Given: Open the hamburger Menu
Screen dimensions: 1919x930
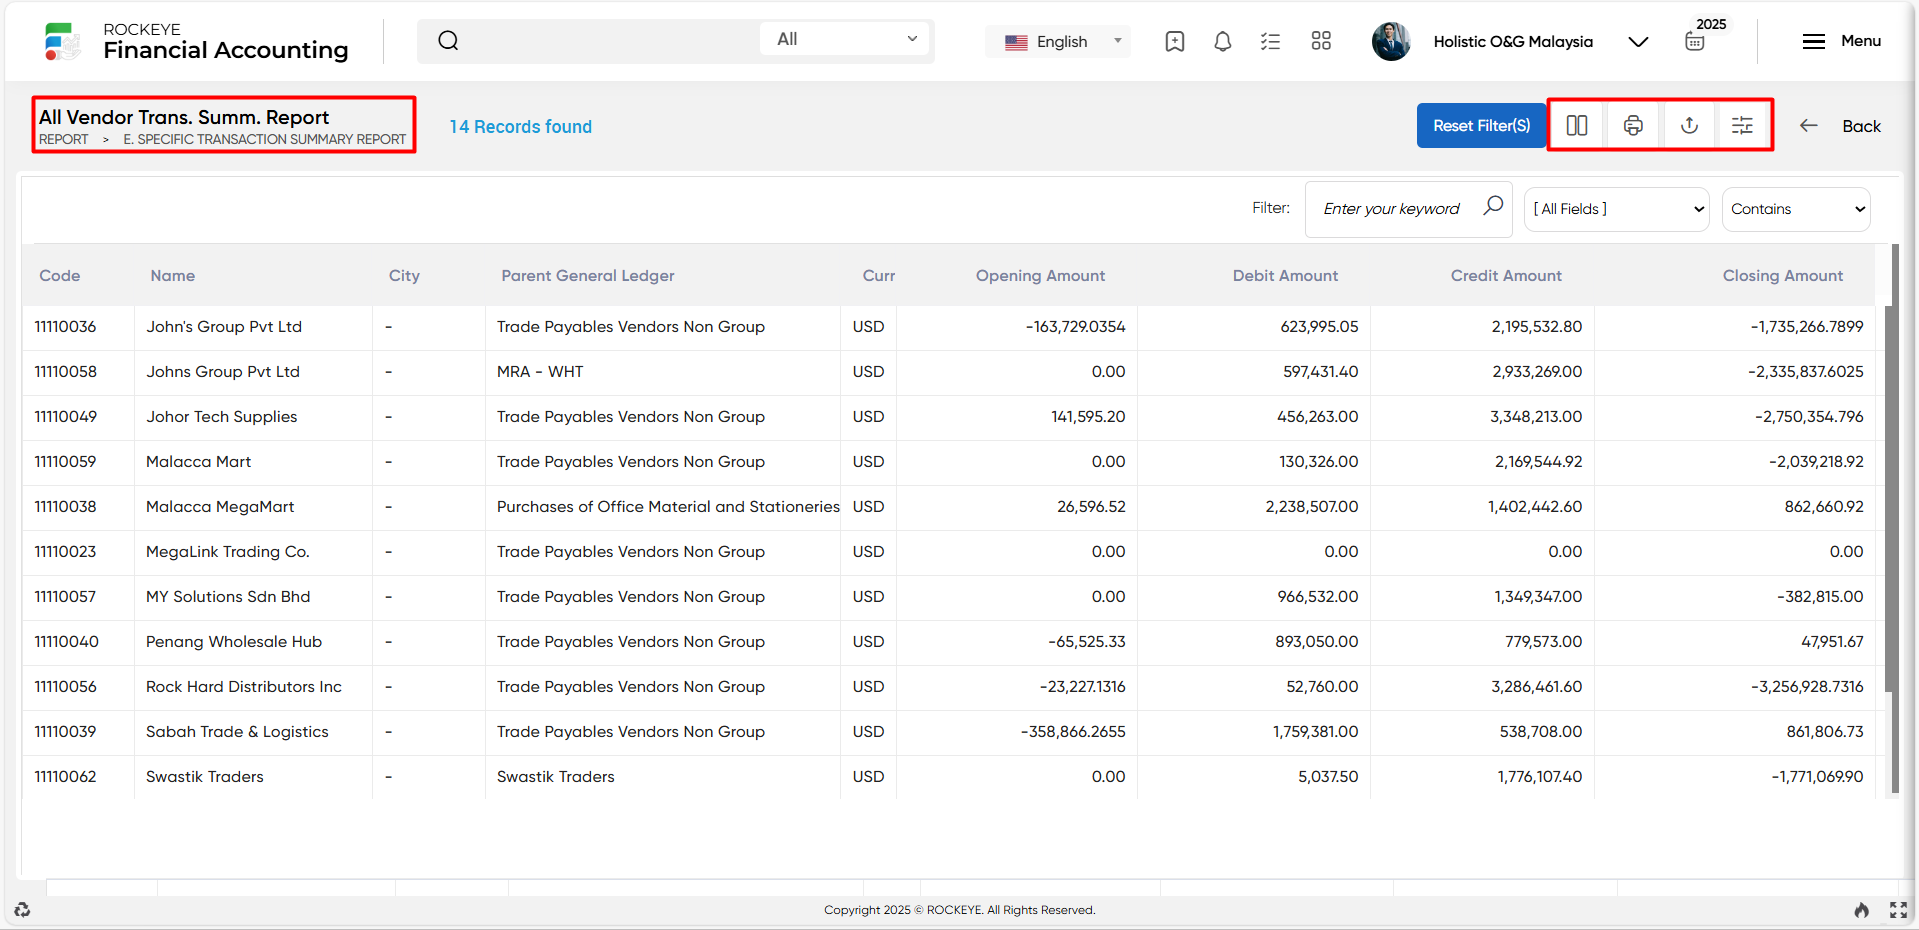Looking at the screenshot, I should click(1841, 41).
